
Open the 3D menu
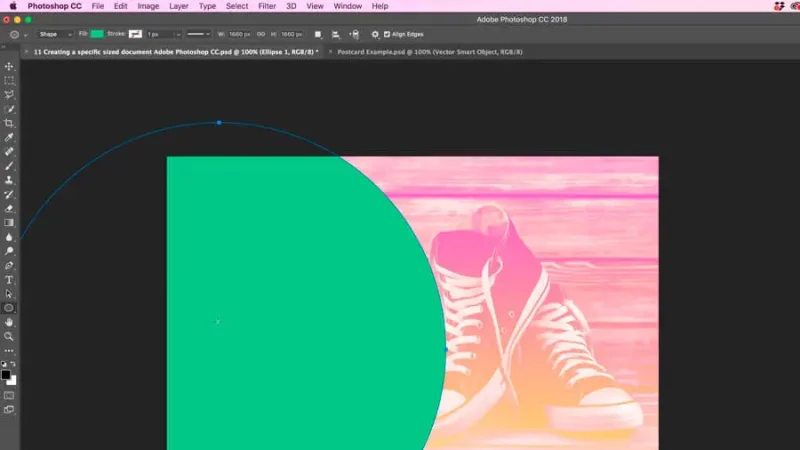(x=291, y=6)
